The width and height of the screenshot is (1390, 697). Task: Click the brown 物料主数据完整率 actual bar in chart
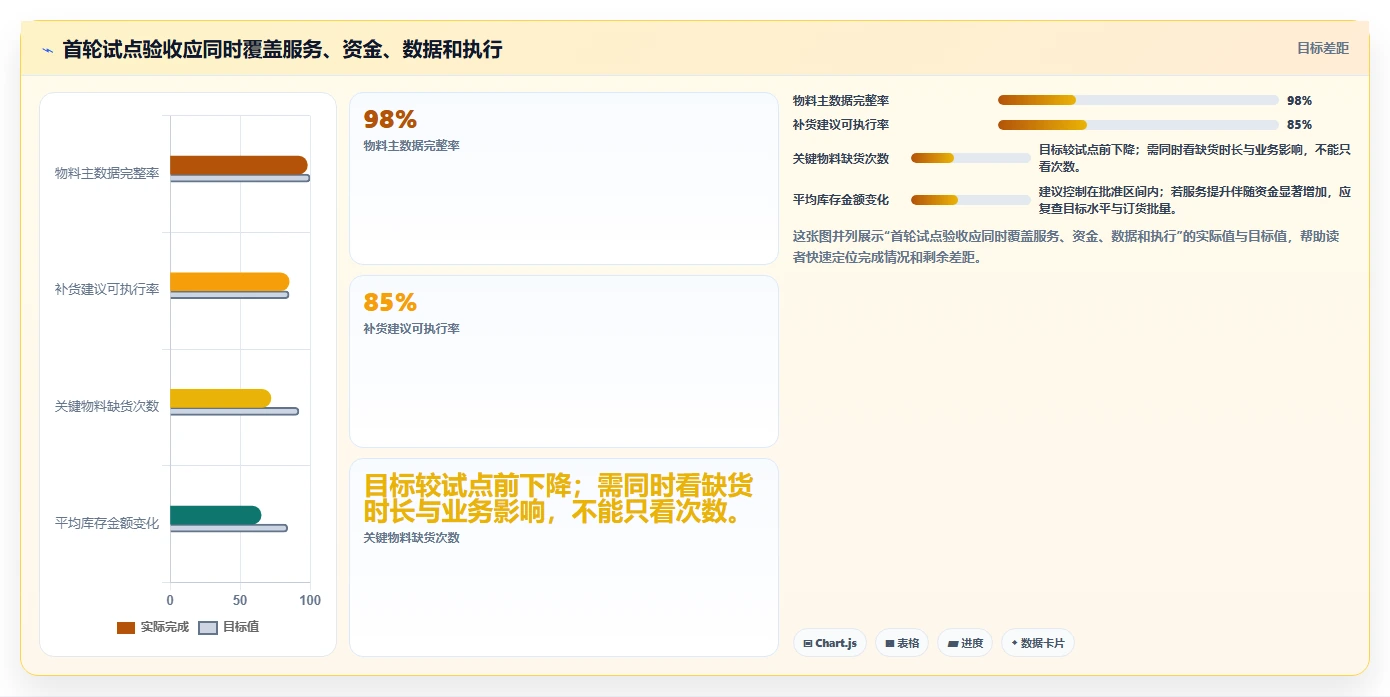238,165
